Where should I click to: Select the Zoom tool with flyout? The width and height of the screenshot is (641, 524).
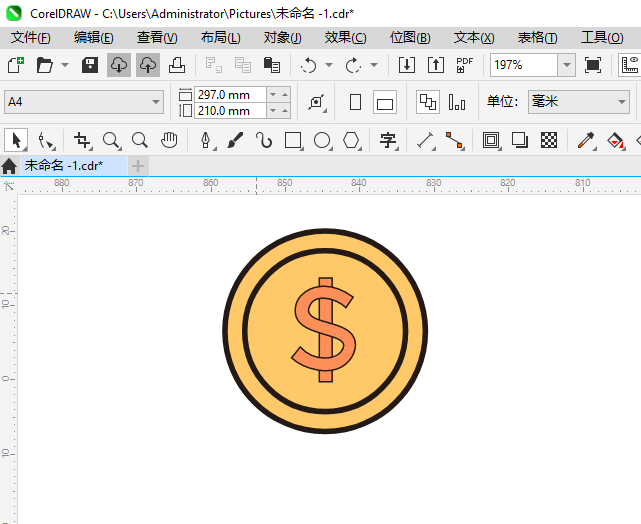tap(112, 140)
